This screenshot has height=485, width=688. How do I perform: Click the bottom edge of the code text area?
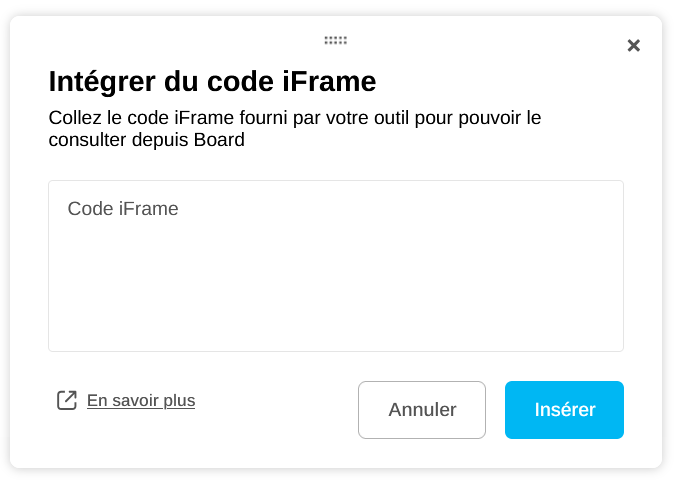tap(336, 349)
